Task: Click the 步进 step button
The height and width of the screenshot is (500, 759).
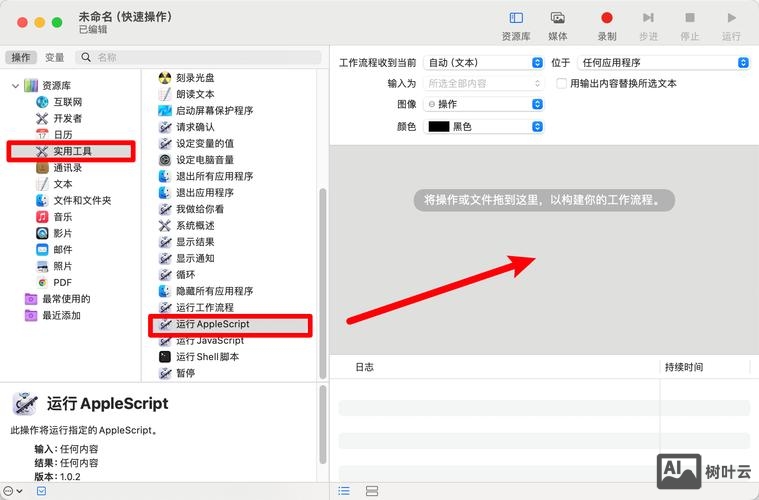Action: coord(648,26)
